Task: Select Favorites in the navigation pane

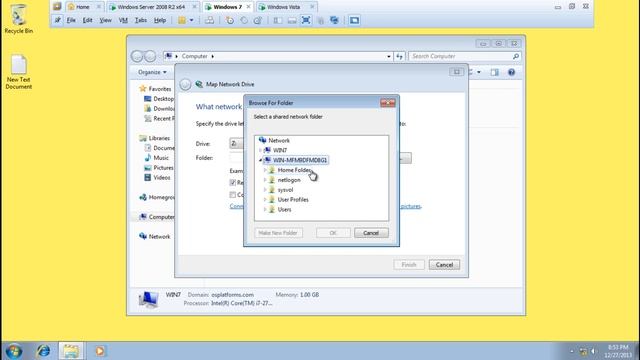Action: coord(155,89)
